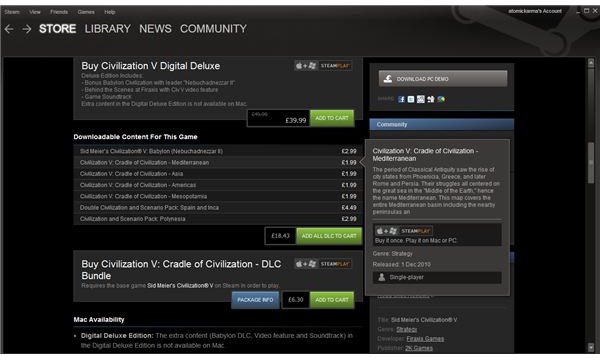The image size is (600, 360).
Task: Follow the Firaxis Games developer link
Action: point(425,339)
